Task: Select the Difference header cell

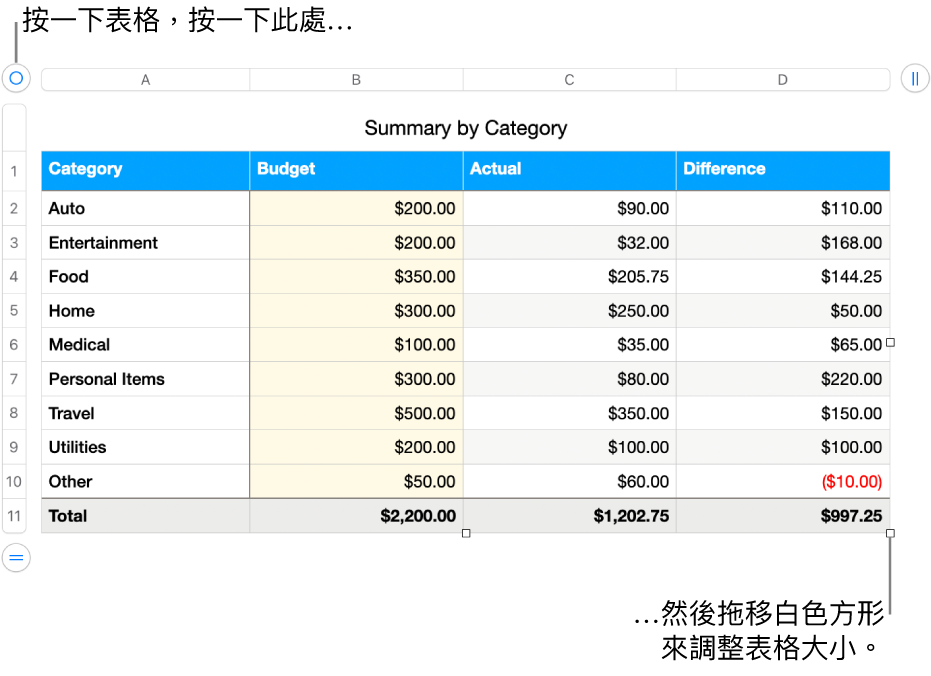Action: [783, 170]
